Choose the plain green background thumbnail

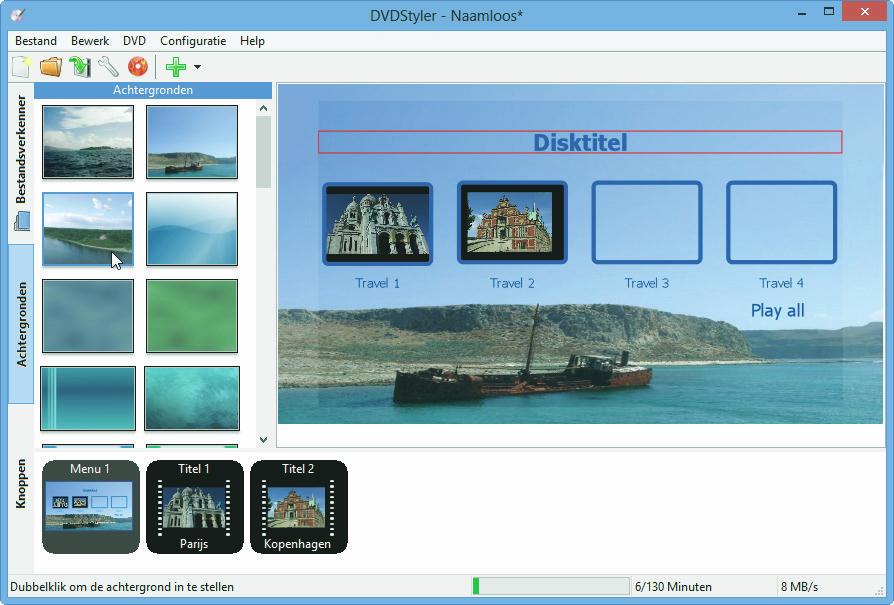(x=191, y=316)
